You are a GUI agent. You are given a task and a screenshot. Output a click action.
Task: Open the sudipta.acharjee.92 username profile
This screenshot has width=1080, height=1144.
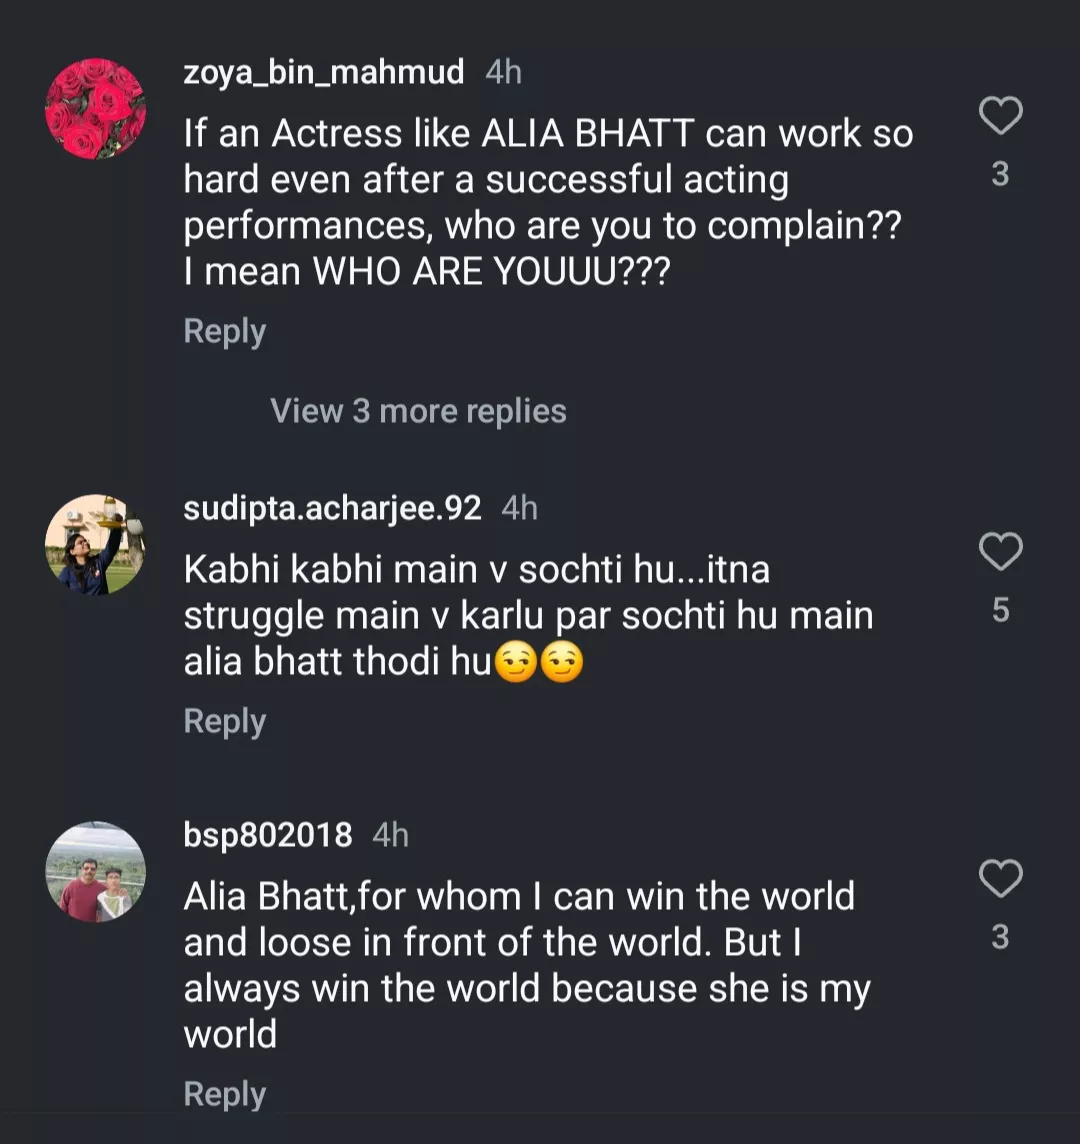click(332, 508)
